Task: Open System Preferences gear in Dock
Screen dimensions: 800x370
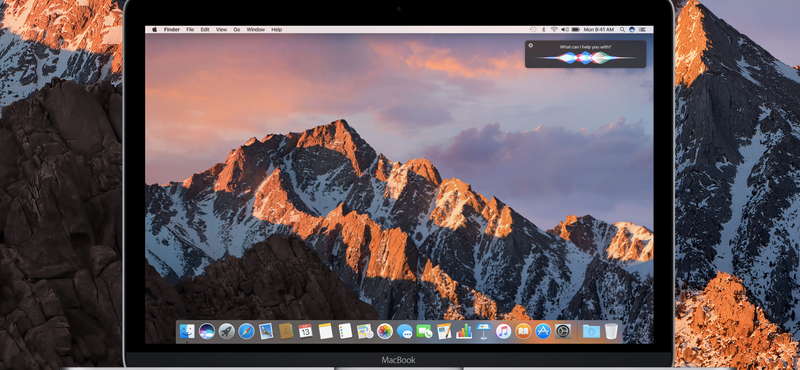Action: (x=563, y=331)
